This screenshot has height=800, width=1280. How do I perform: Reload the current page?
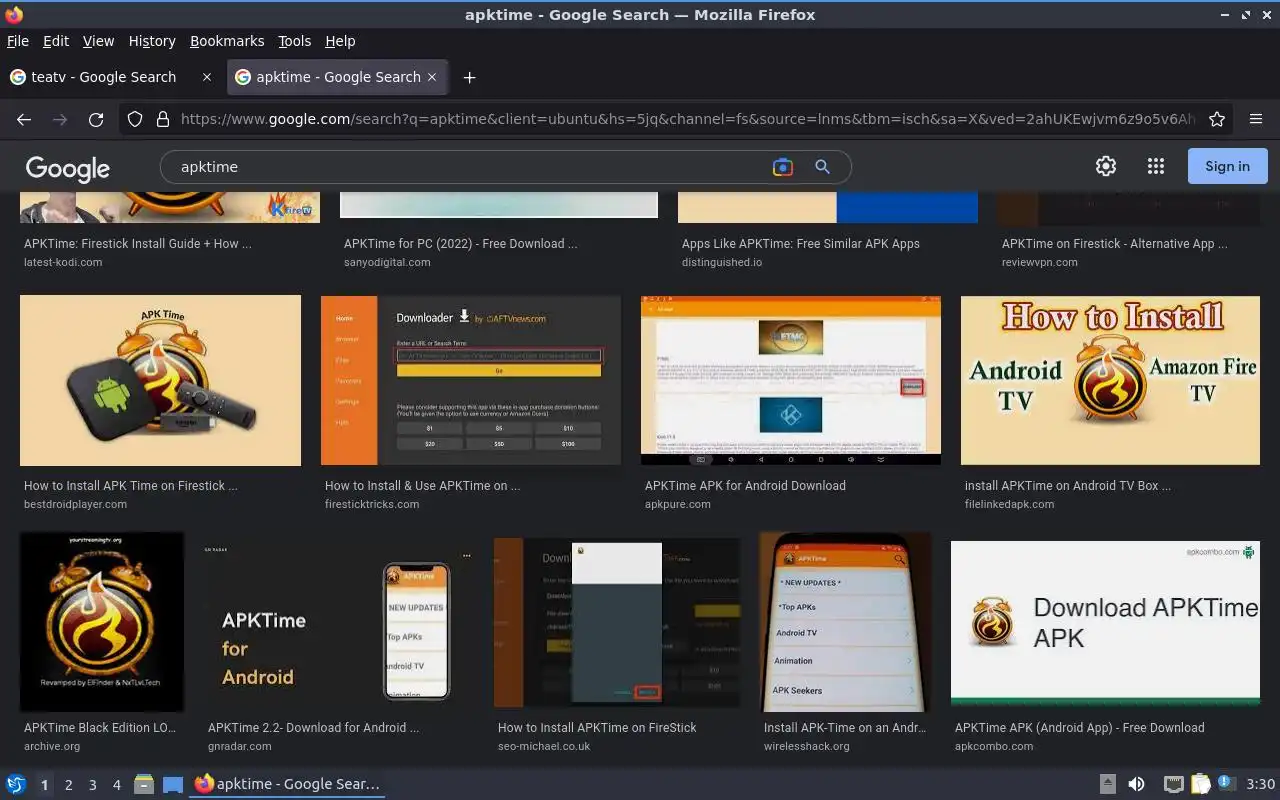[x=96, y=119]
